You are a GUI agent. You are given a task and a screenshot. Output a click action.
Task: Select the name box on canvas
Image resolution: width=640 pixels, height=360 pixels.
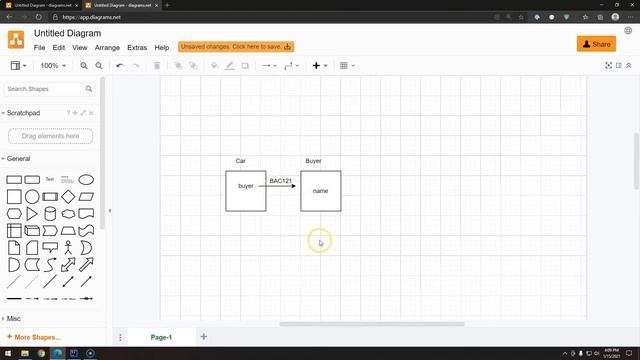(x=321, y=191)
